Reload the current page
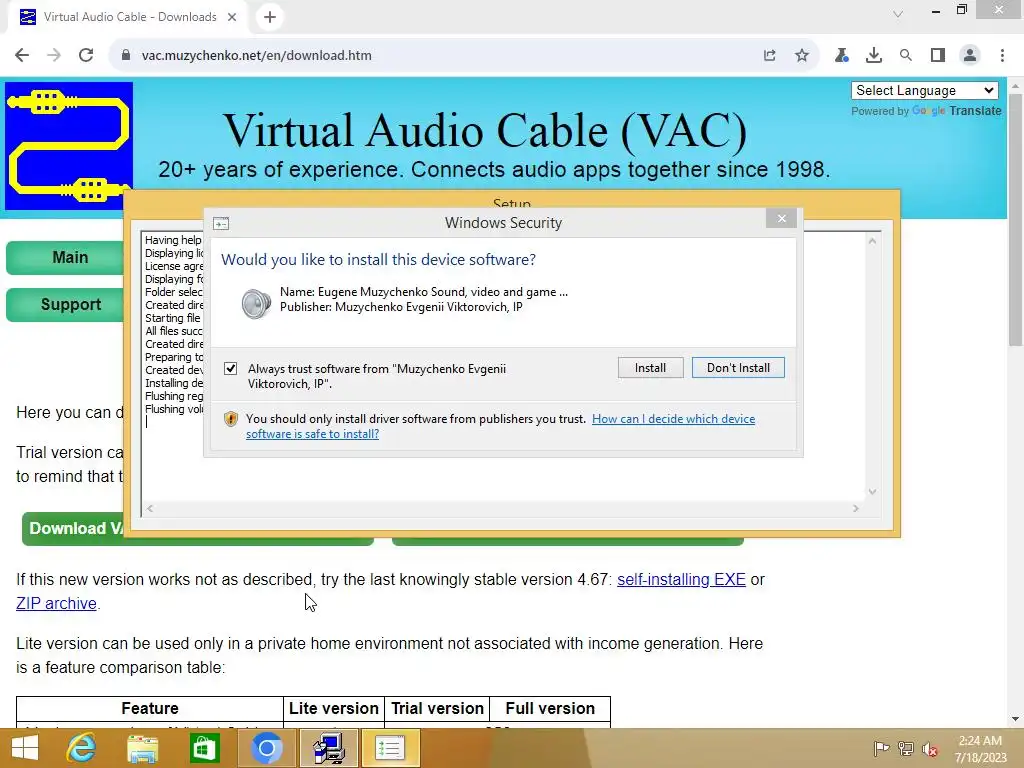The image size is (1024, 768). (x=86, y=56)
